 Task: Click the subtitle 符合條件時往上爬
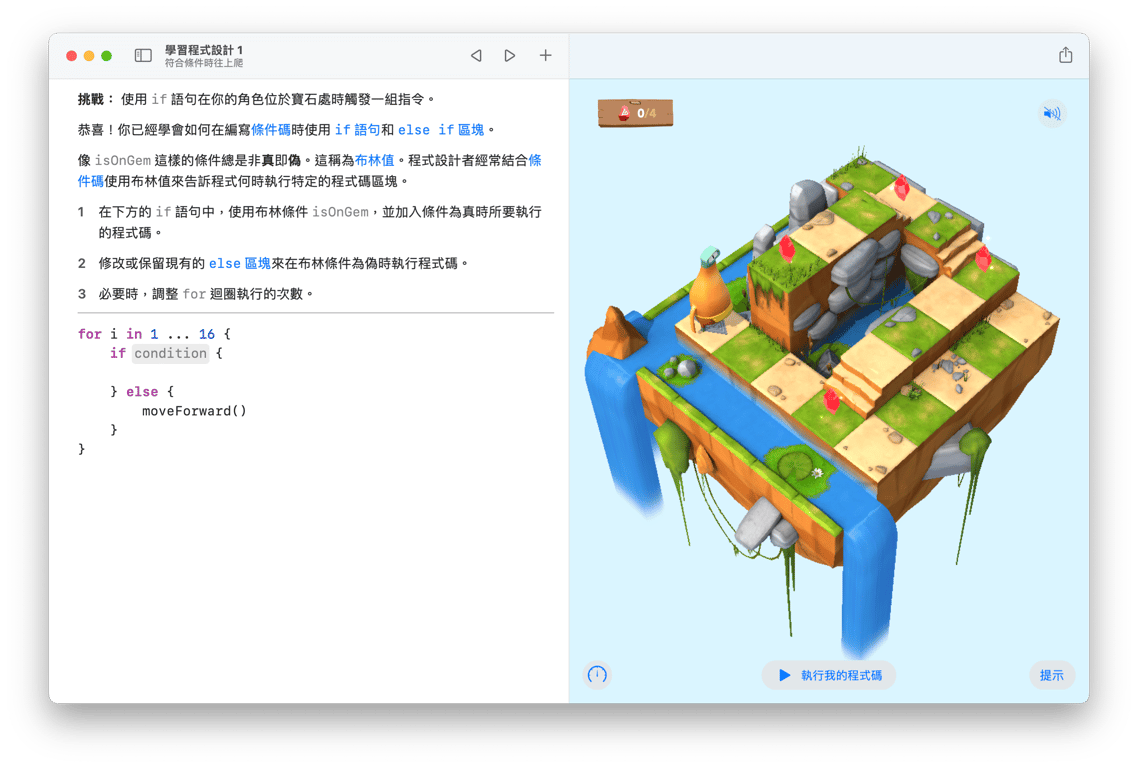204,63
